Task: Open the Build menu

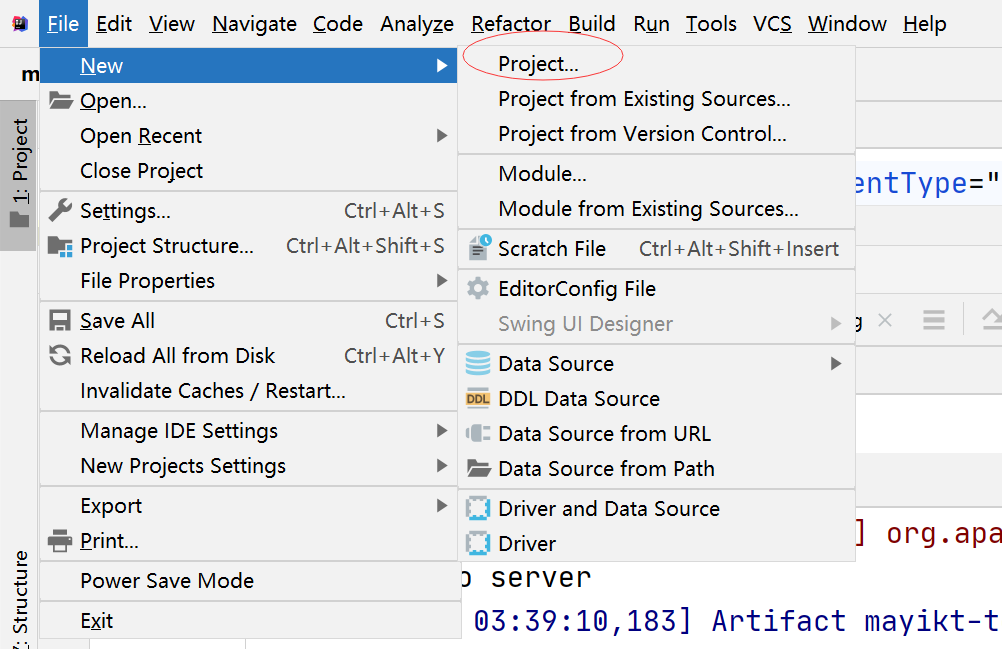Action: (591, 23)
